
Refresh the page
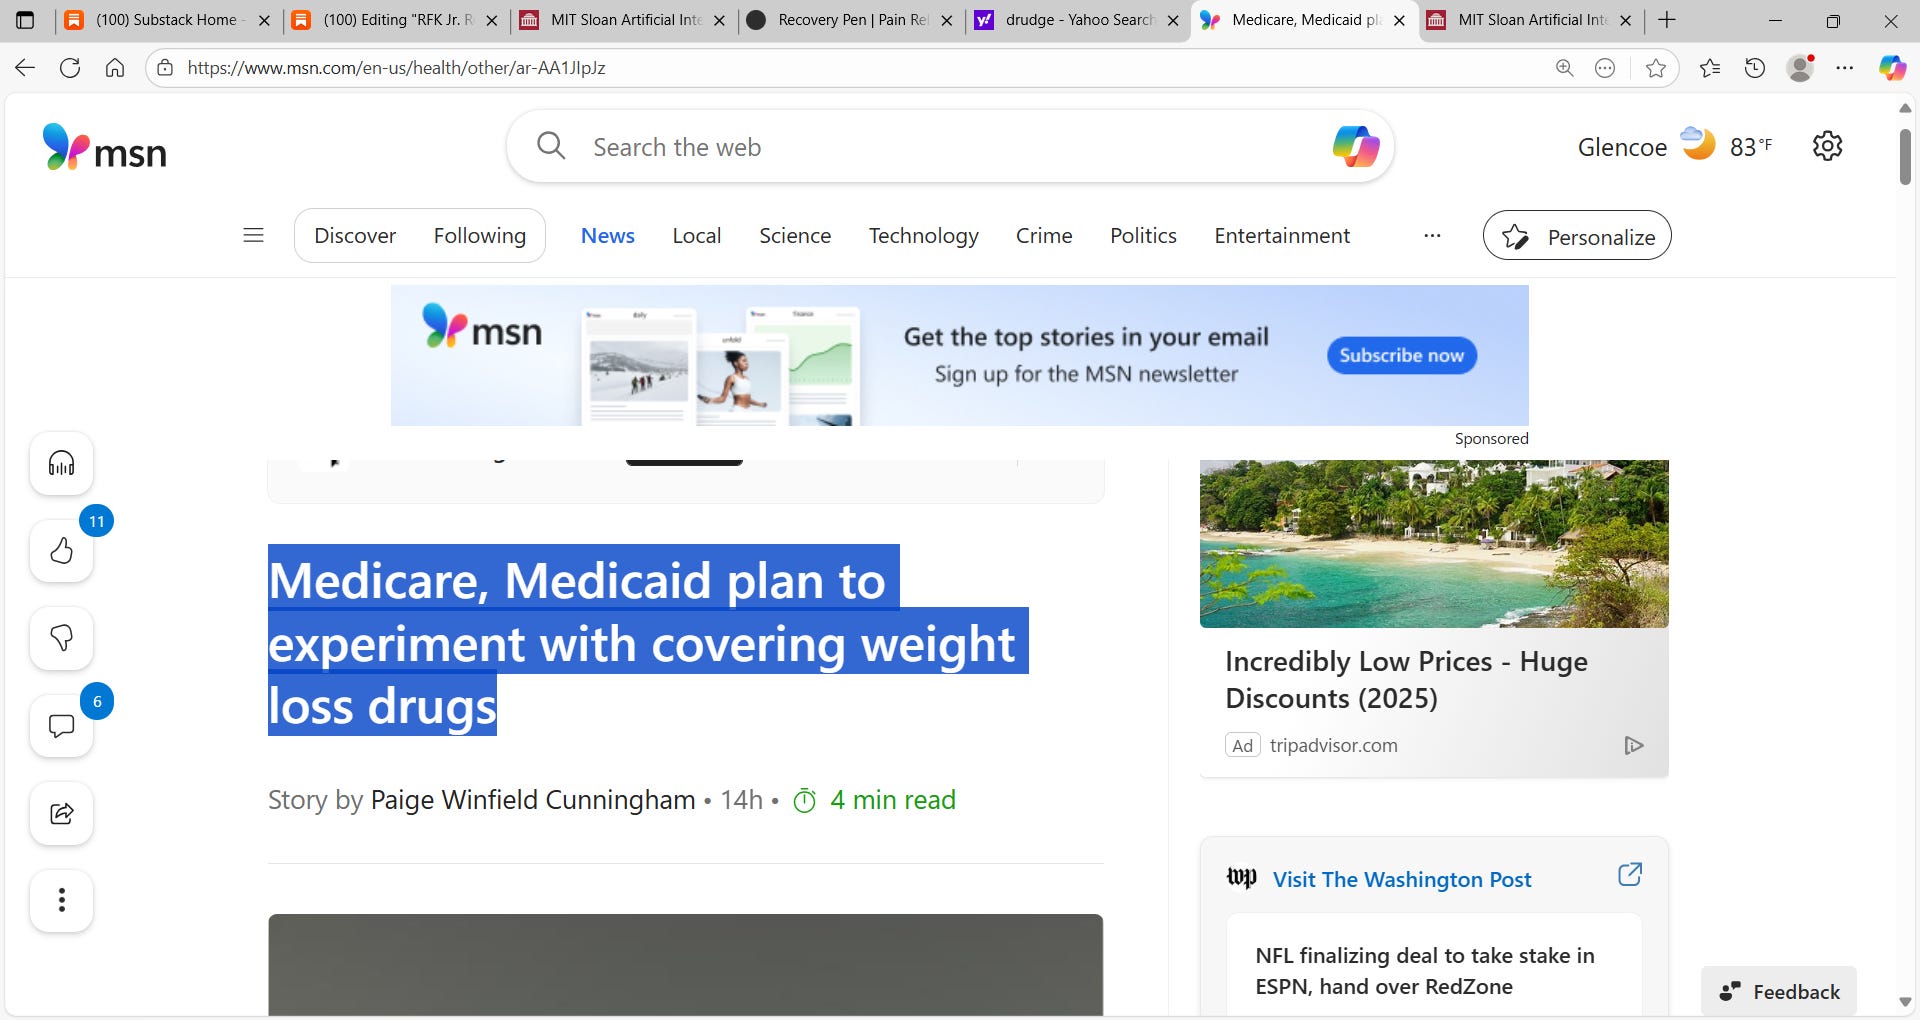(70, 68)
